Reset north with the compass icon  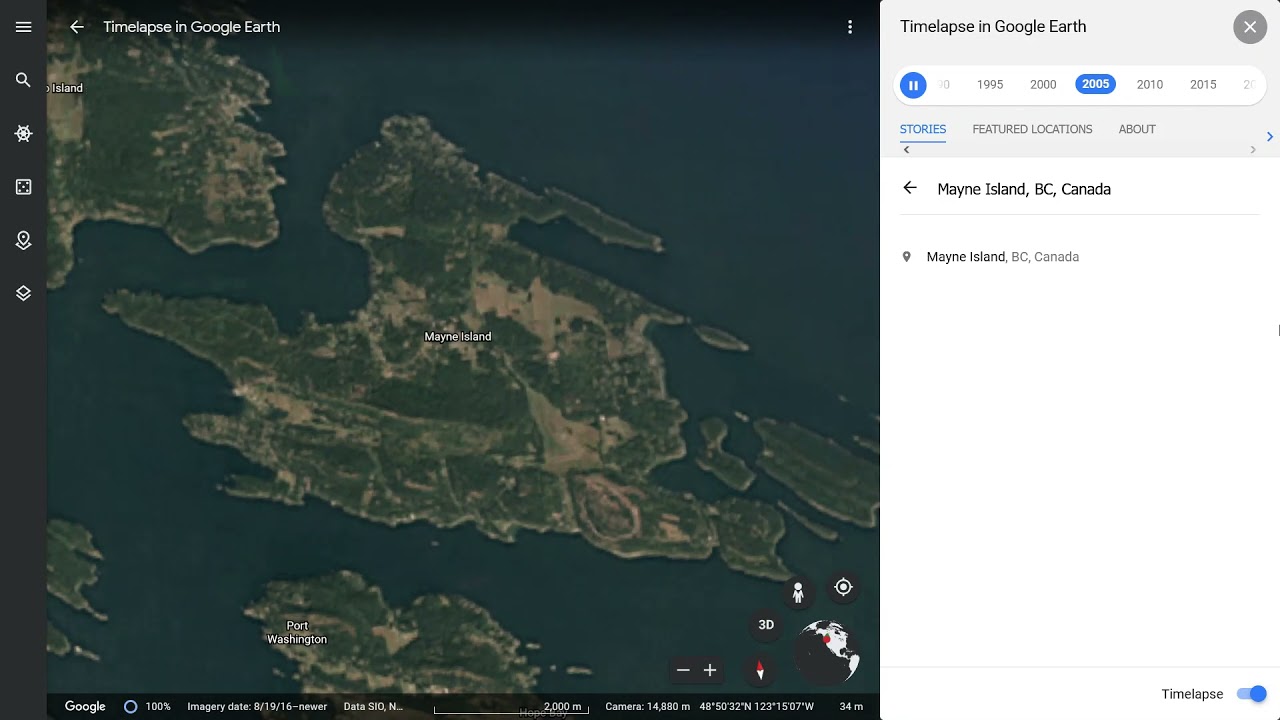[760, 671]
